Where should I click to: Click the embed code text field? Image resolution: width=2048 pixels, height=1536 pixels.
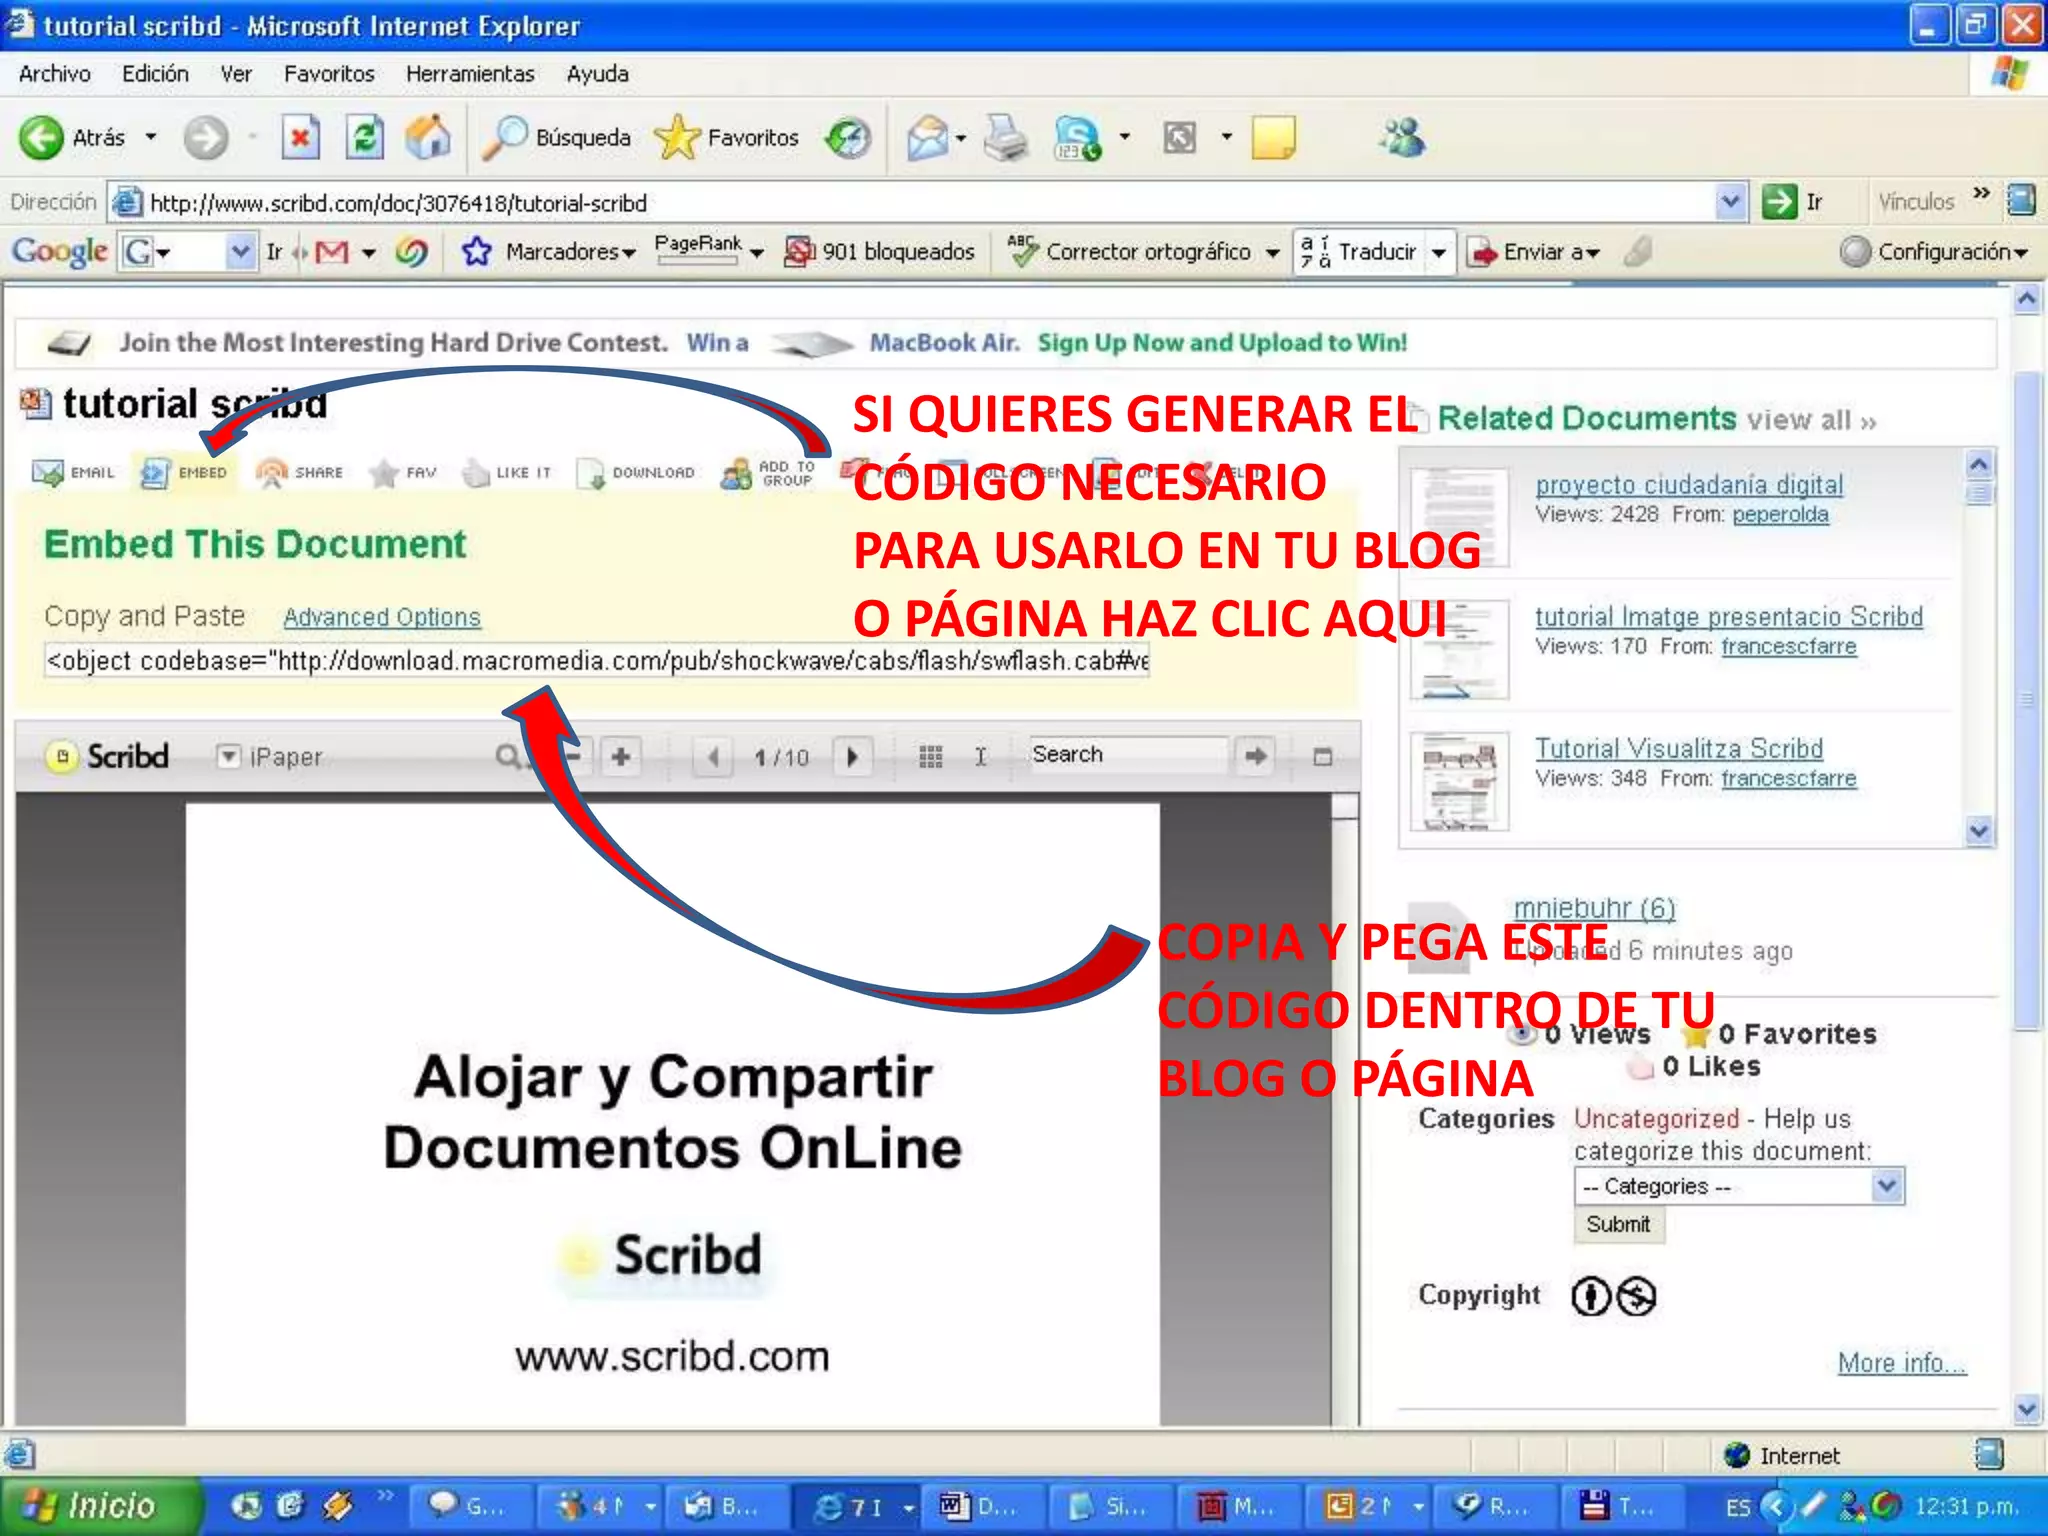pos(597,661)
